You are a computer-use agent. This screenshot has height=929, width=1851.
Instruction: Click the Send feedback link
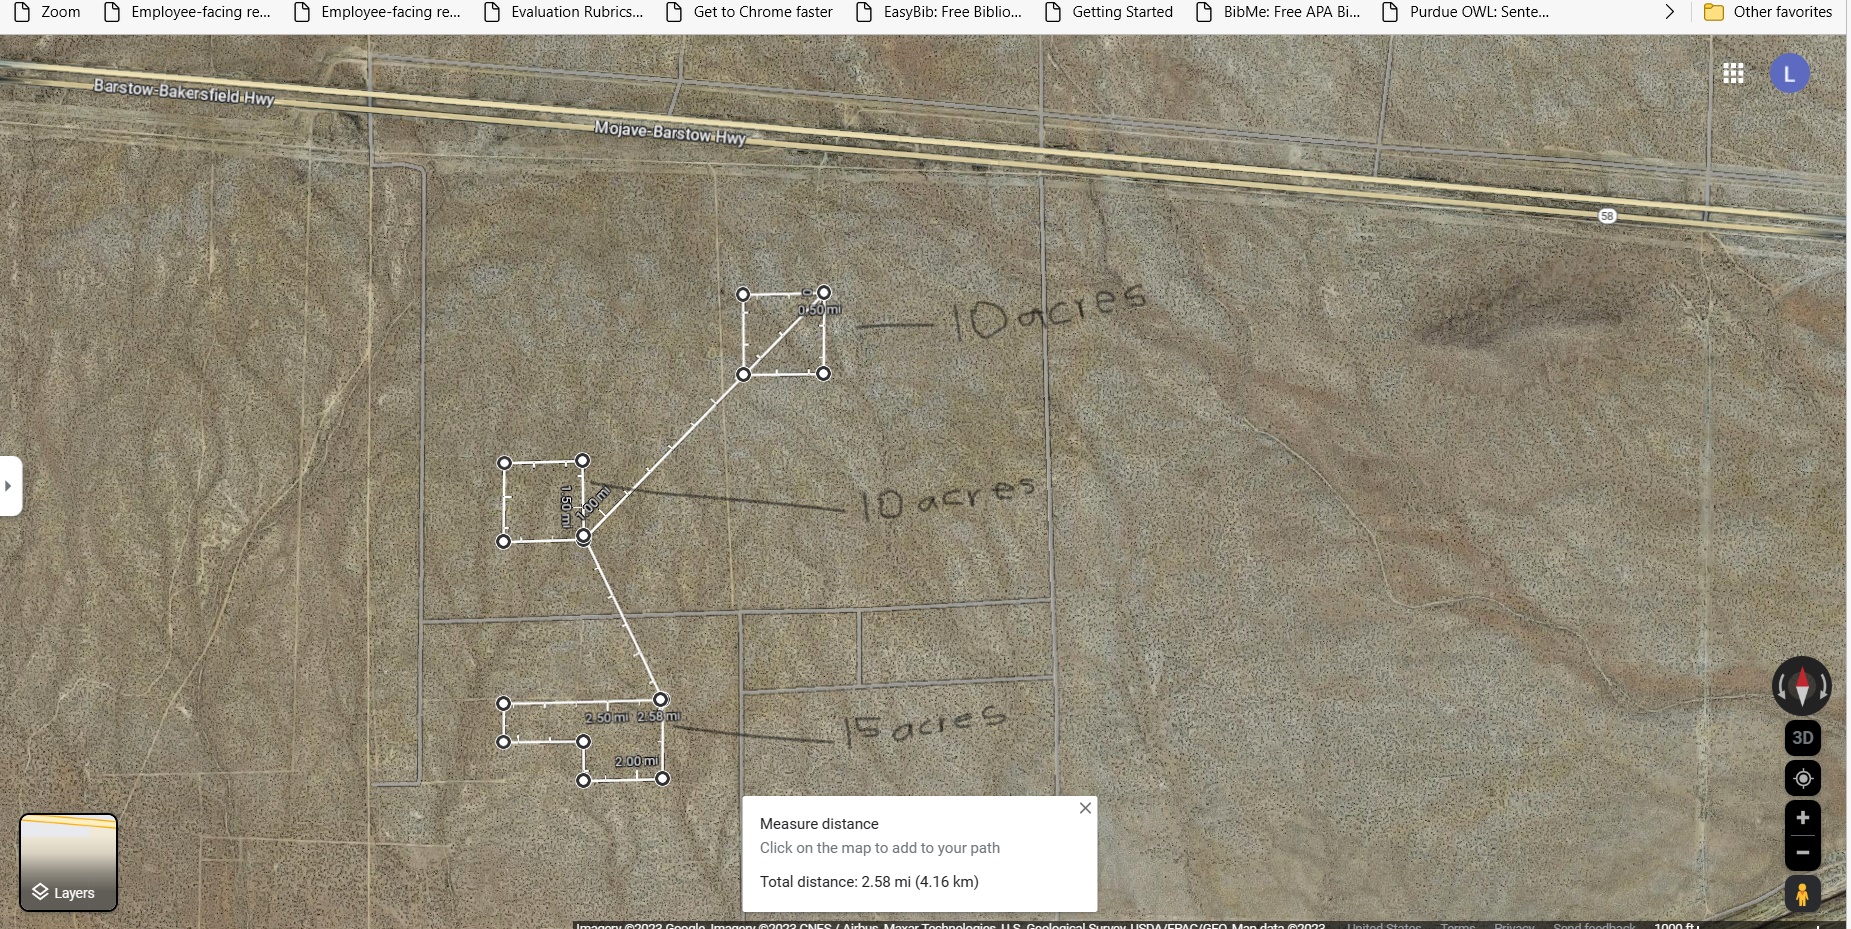point(1596,926)
